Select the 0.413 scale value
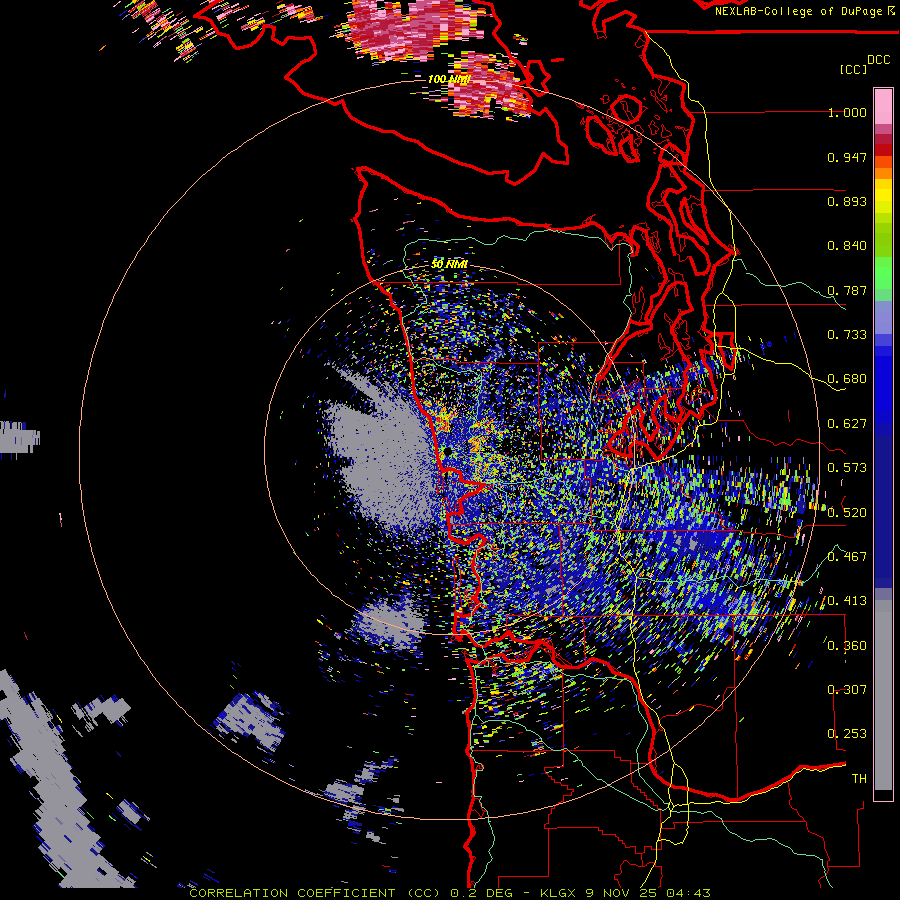This screenshot has width=900, height=900. point(847,601)
